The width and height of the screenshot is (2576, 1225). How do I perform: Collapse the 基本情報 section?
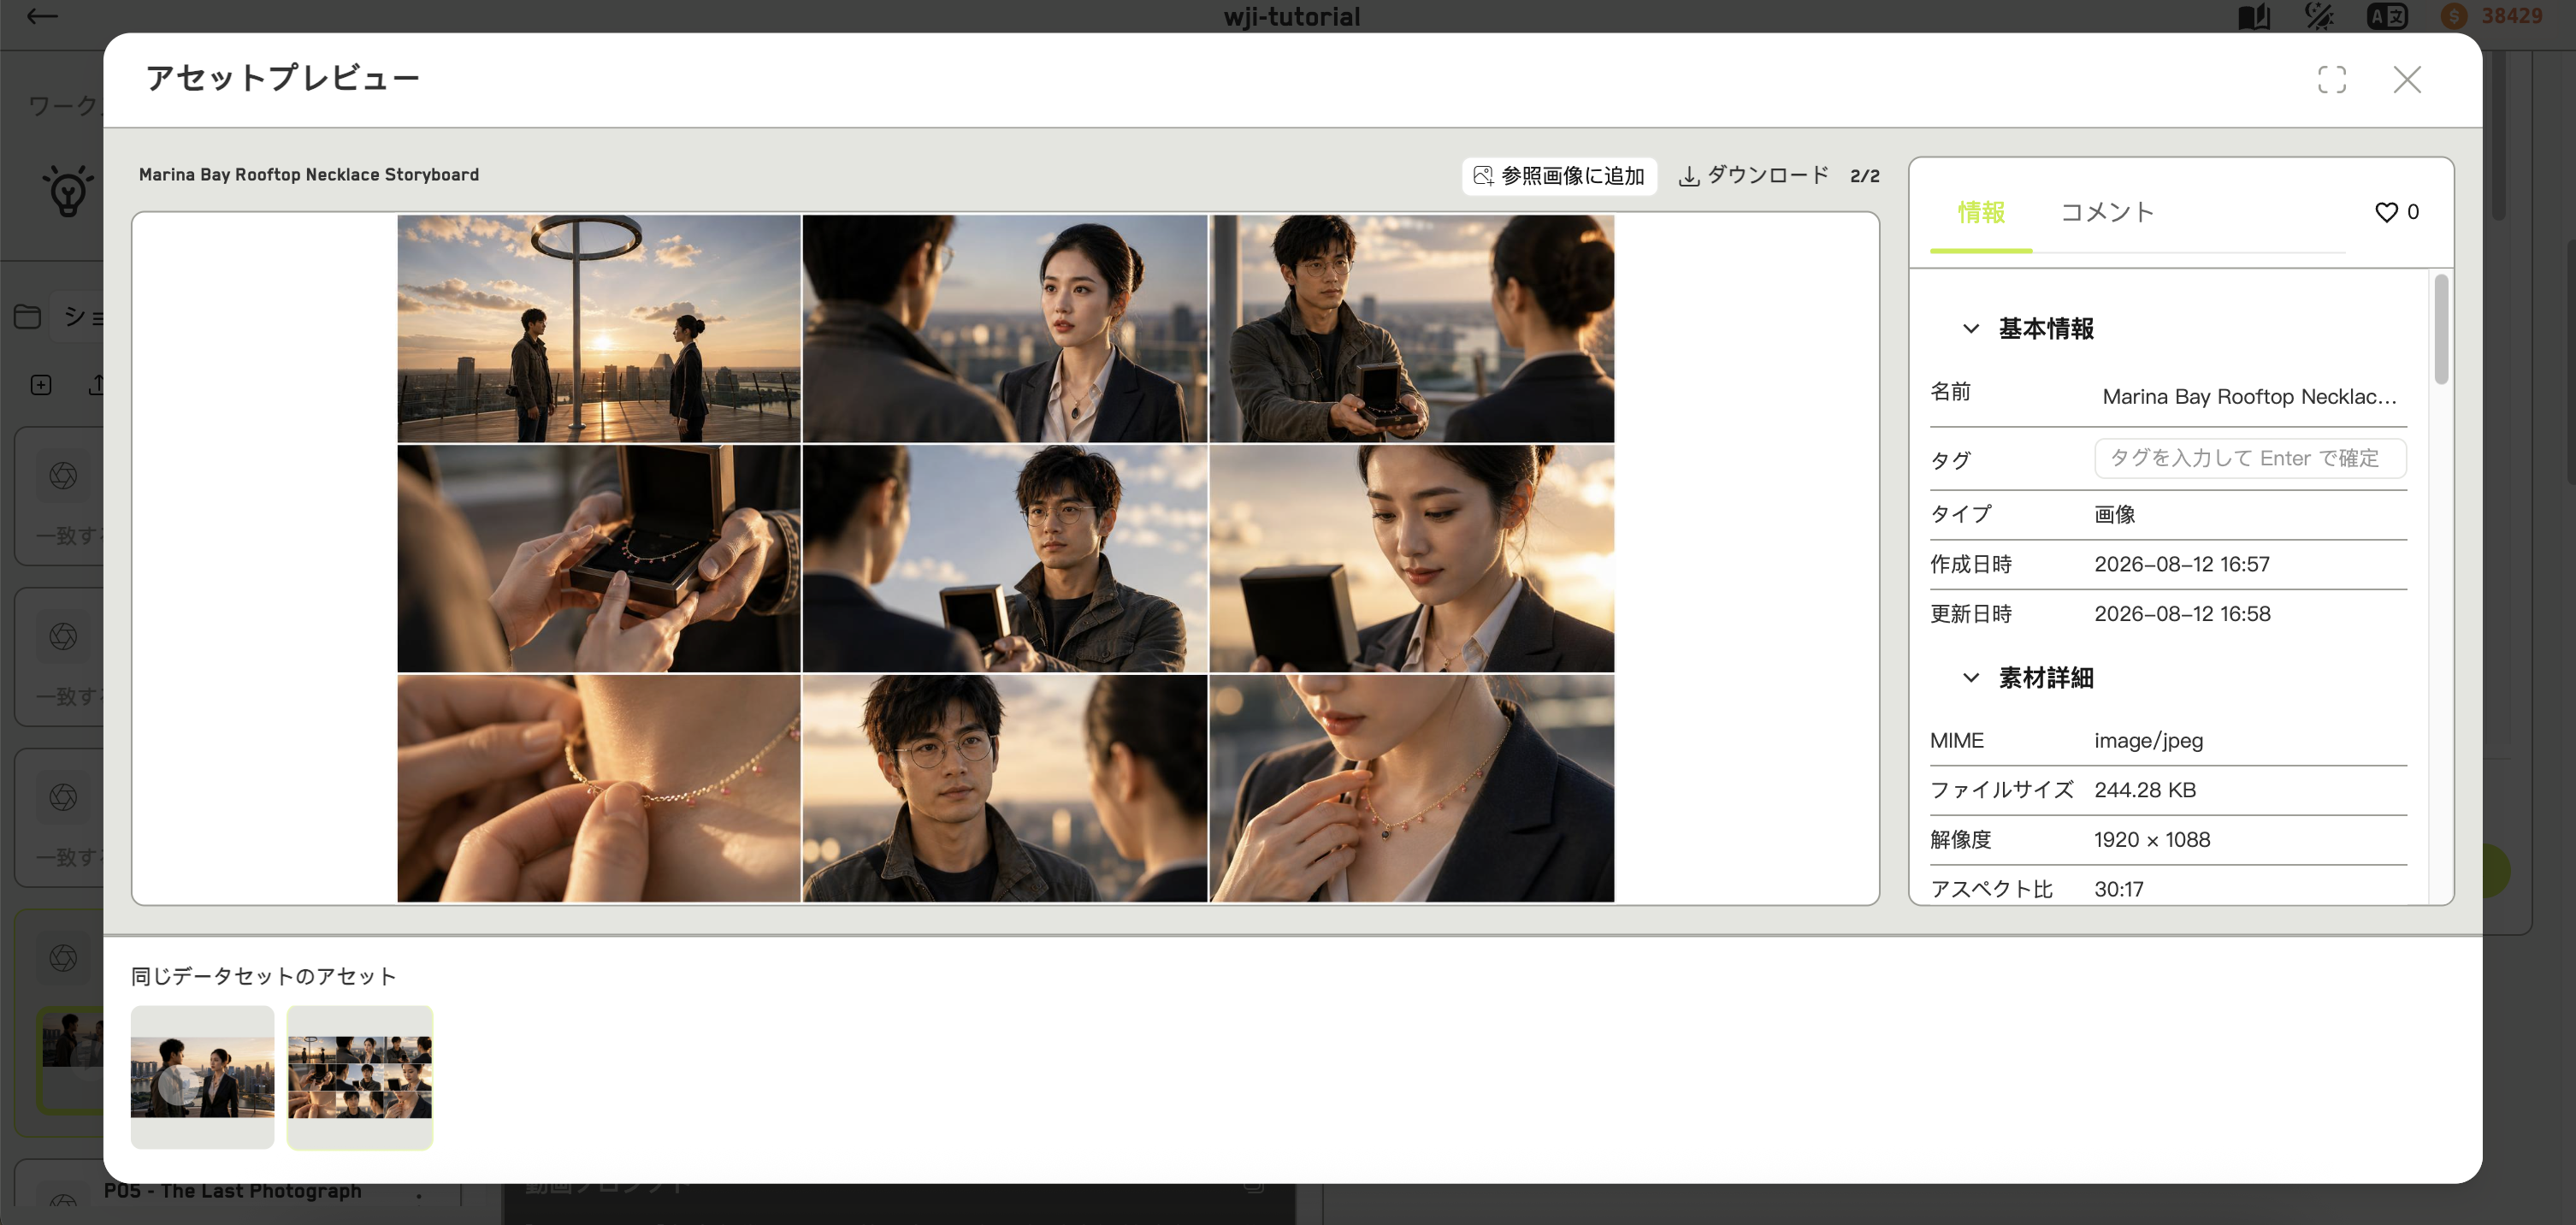click(x=1970, y=329)
